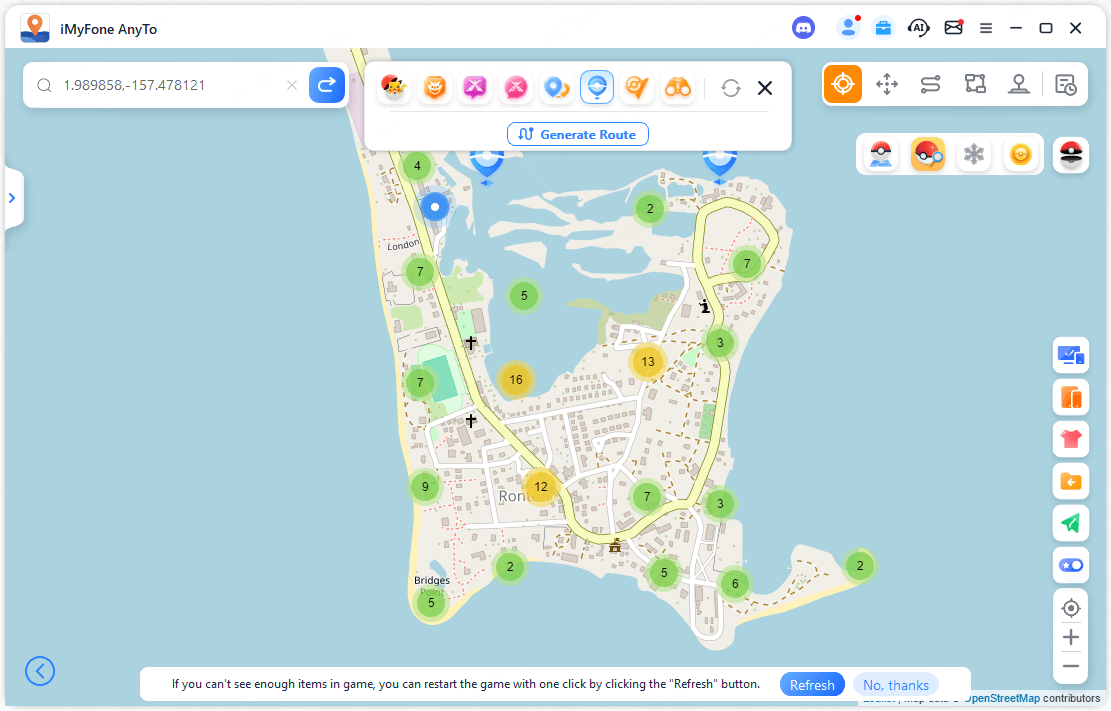Screen dimensions: 1111x711
Task: Click the green cluster marker 9
Action: [x=425, y=487]
